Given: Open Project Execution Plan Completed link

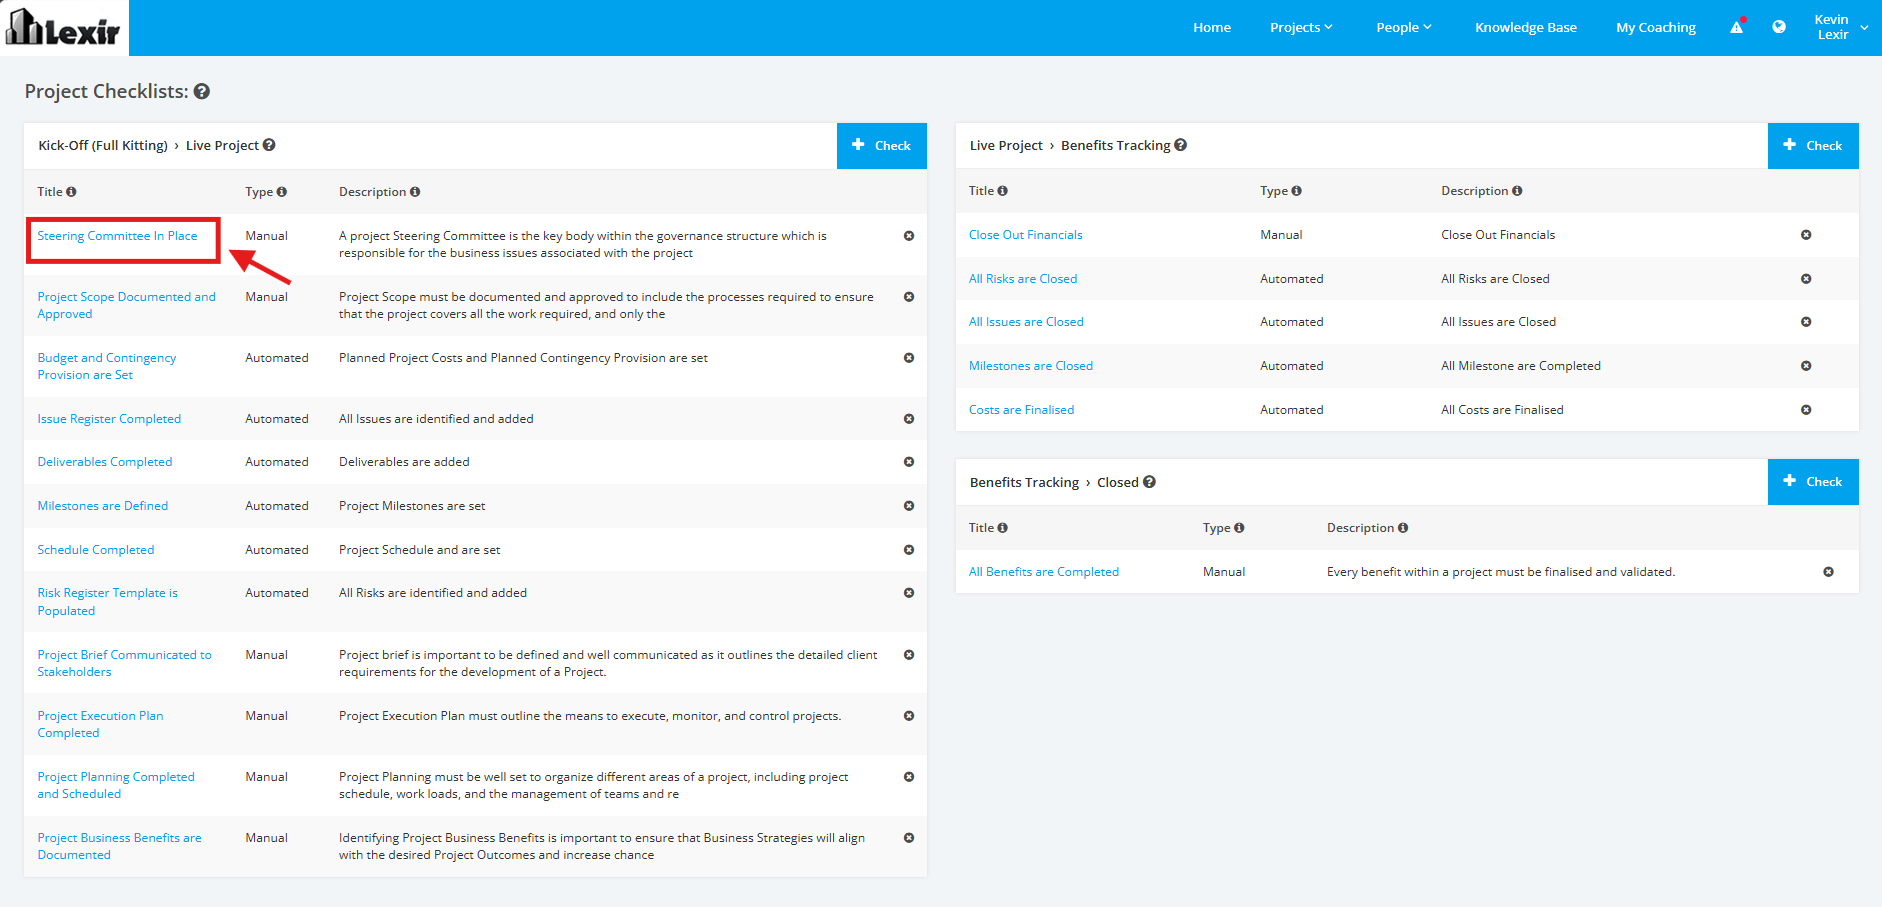Looking at the screenshot, I should pyautogui.click(x=100, y=724).
